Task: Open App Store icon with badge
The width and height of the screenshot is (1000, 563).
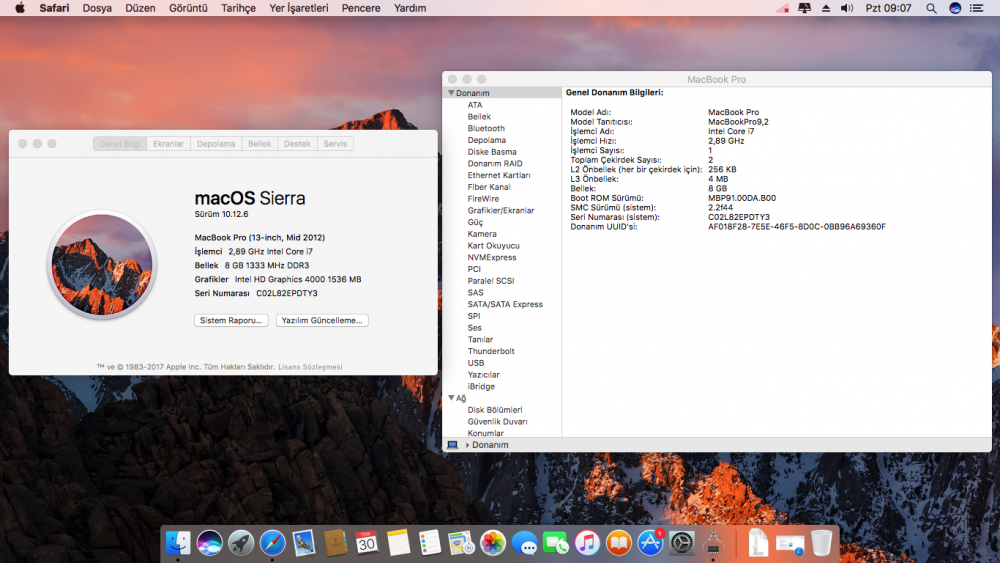Action: coord(651,543)
